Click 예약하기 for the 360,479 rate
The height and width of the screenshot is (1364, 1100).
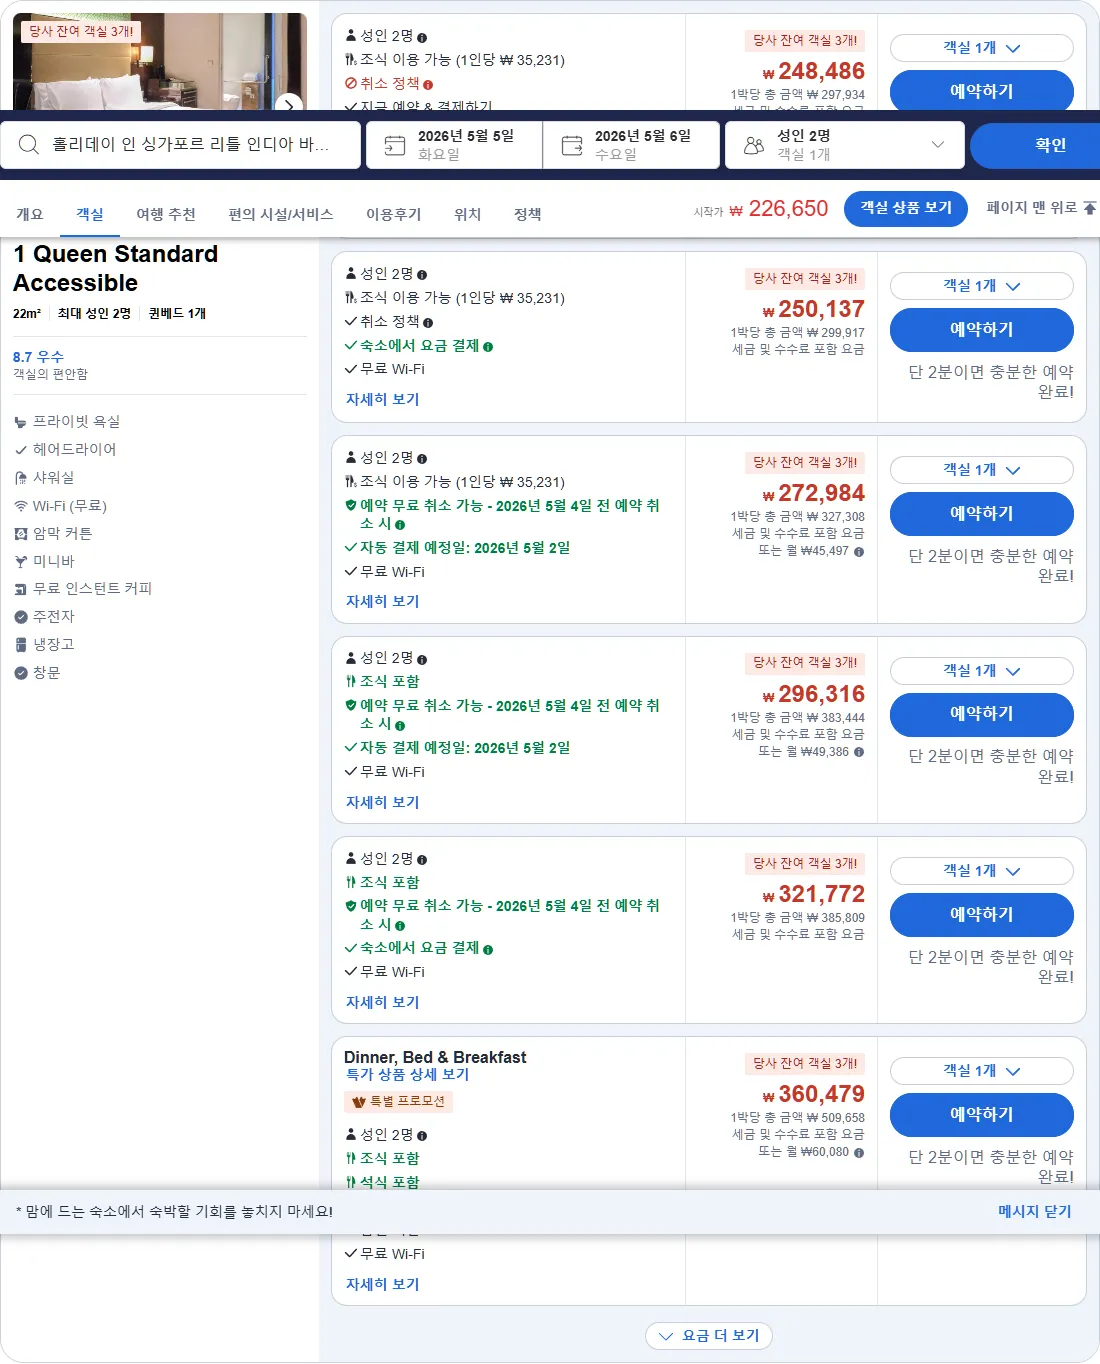[982, 1115]
